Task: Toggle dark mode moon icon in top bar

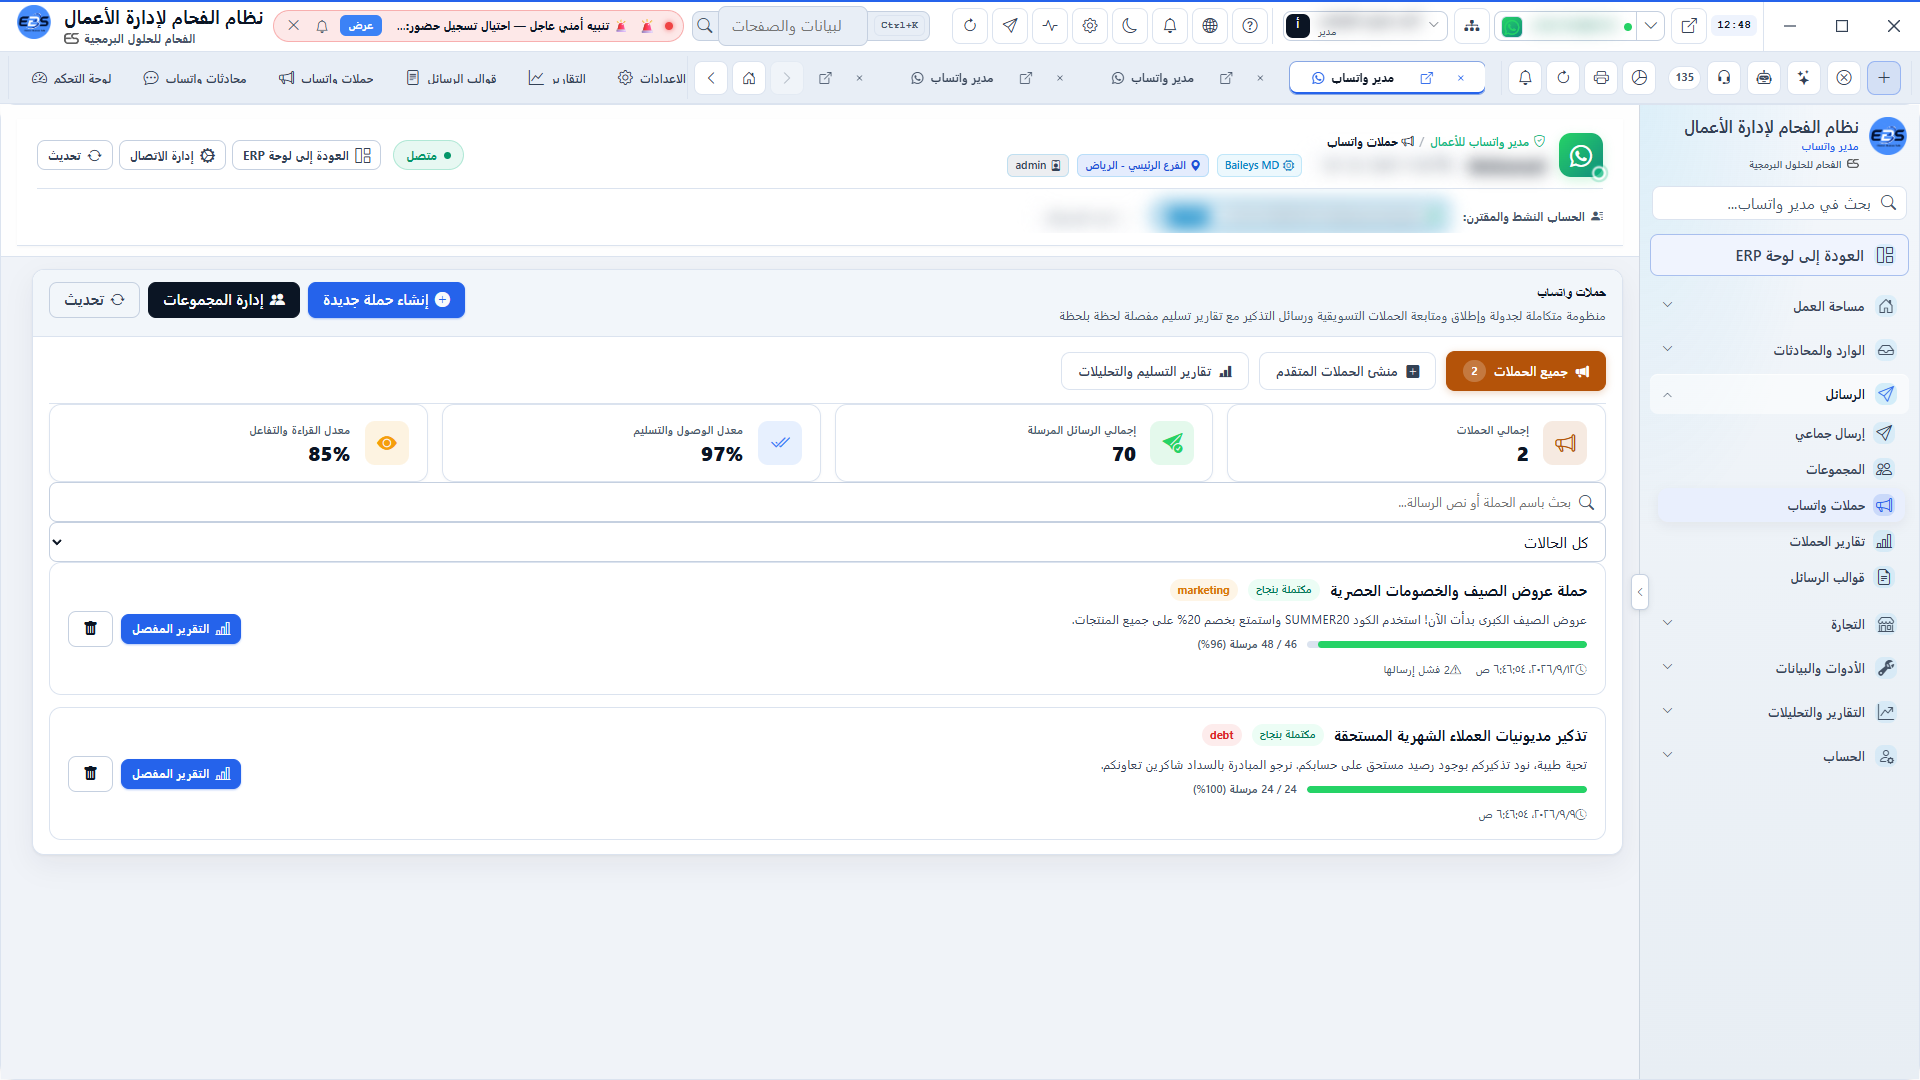Action: [1130, 26]
